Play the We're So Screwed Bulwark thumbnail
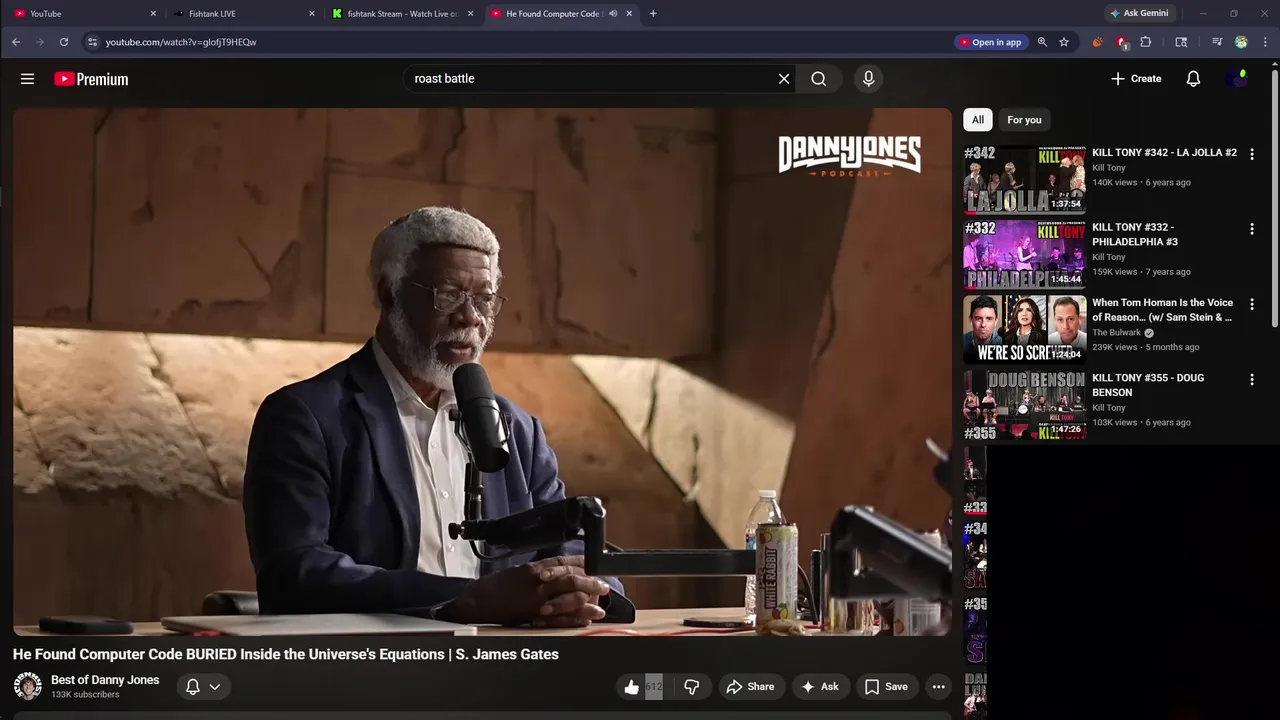Screen dimensions: 1280x720 click(1024, 330)
